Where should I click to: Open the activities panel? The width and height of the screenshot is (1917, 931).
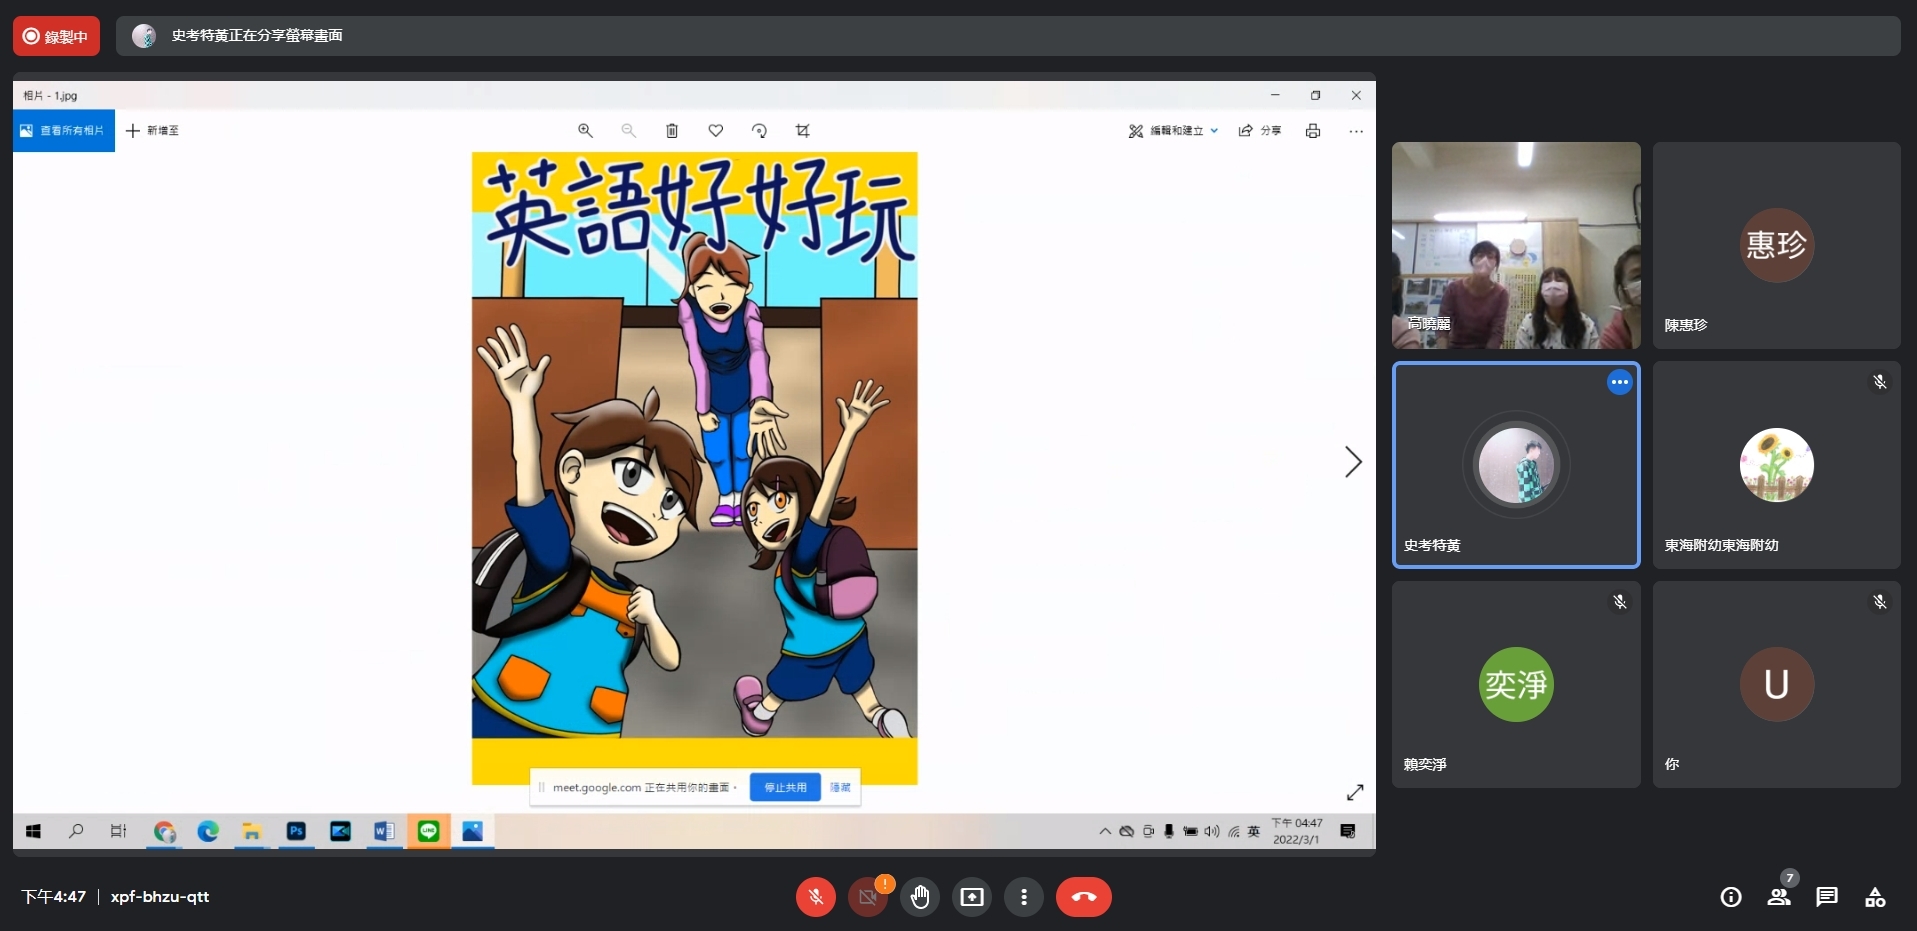(x=1875, y=897)
